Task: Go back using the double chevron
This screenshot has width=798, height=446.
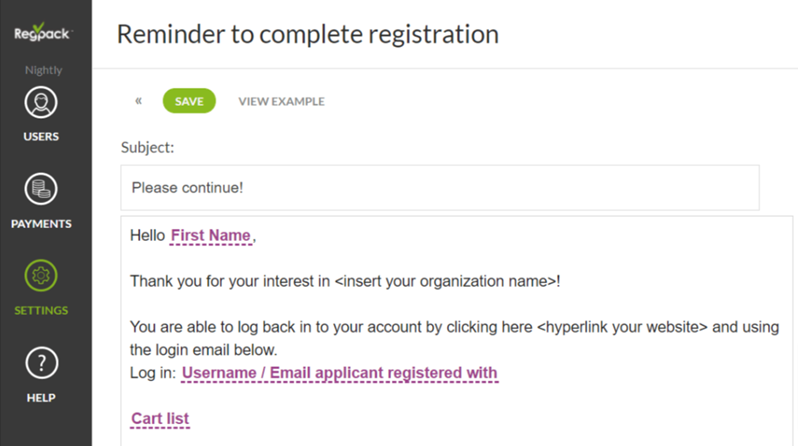Action: [138, 101]
